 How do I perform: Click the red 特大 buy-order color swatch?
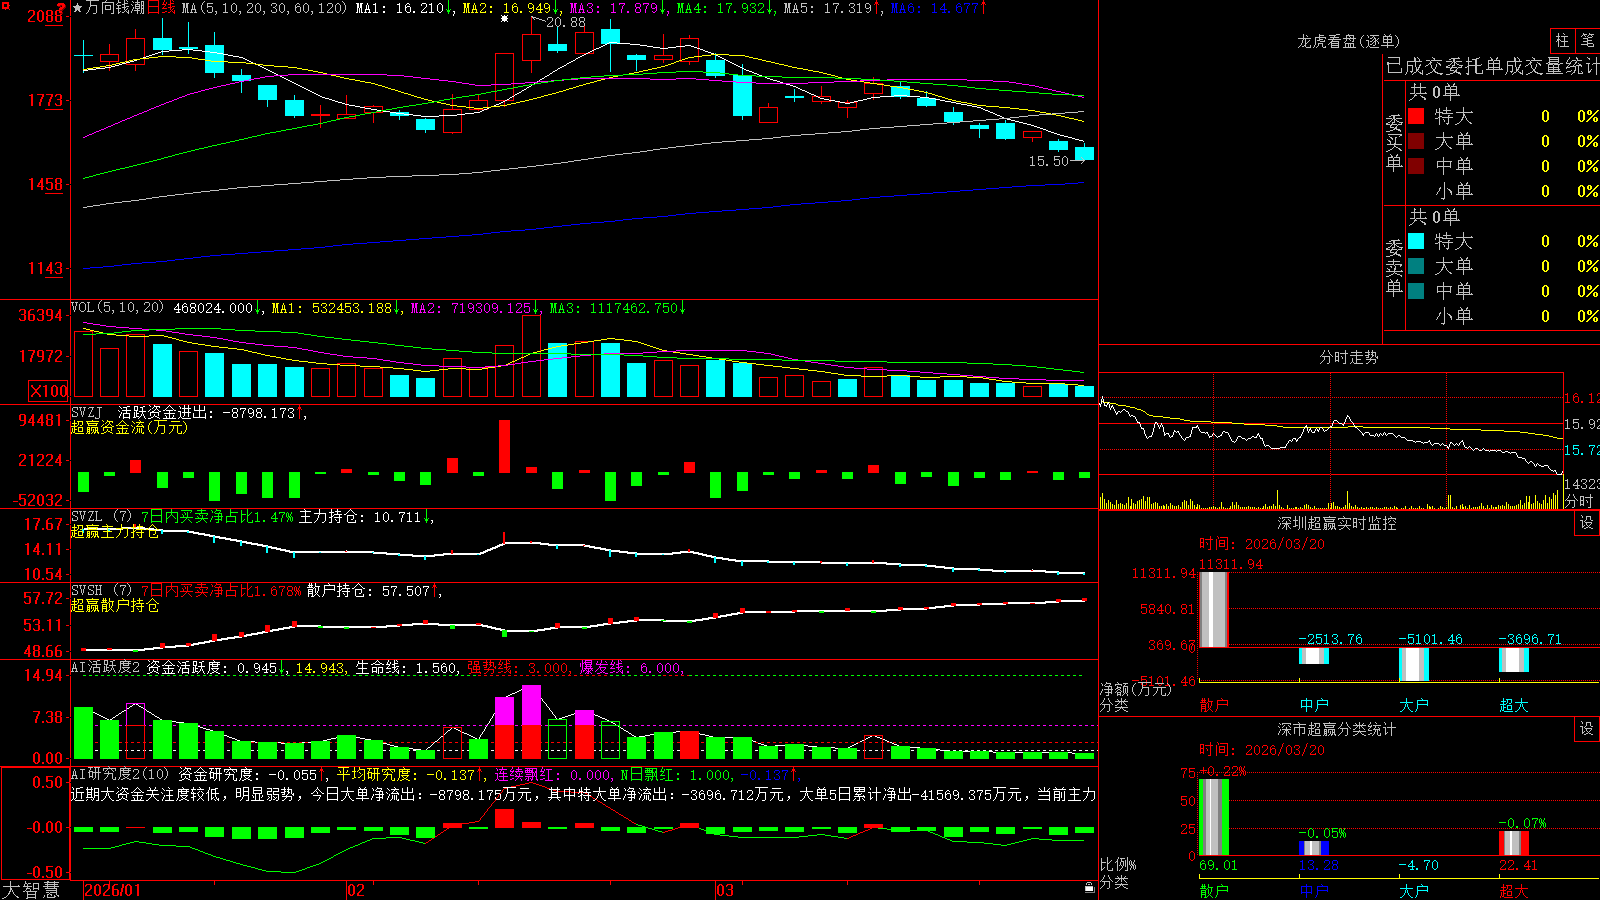[1416, 116]
